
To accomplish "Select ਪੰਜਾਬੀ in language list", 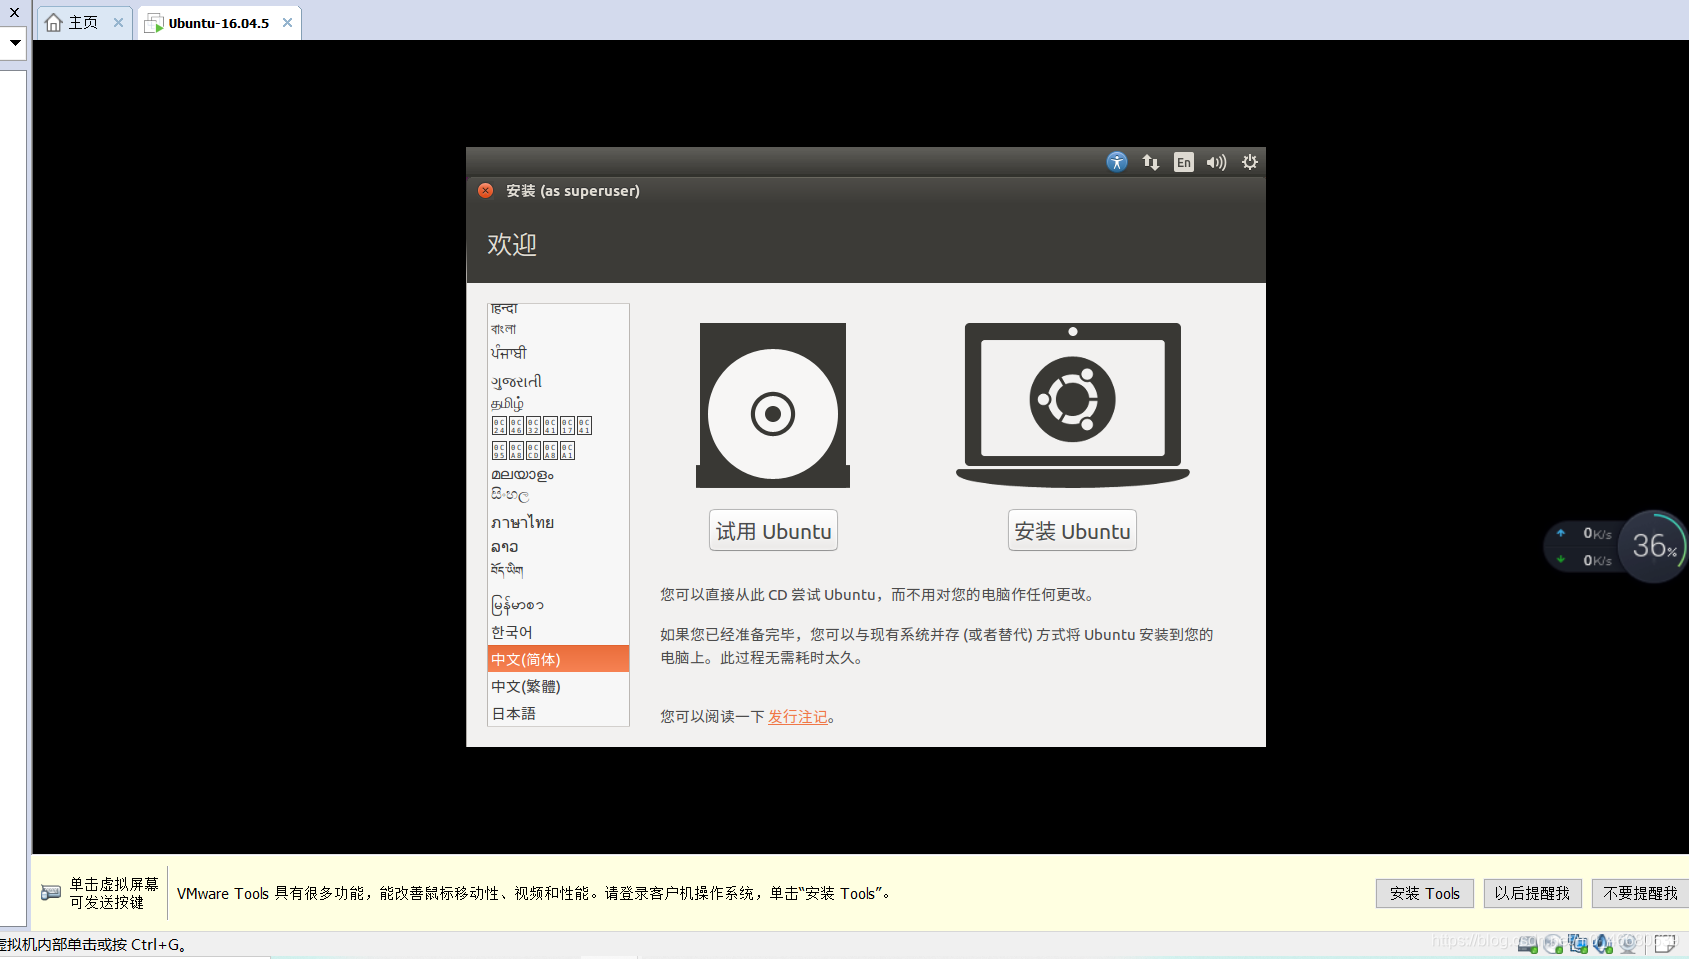I will tap(558, 353).
